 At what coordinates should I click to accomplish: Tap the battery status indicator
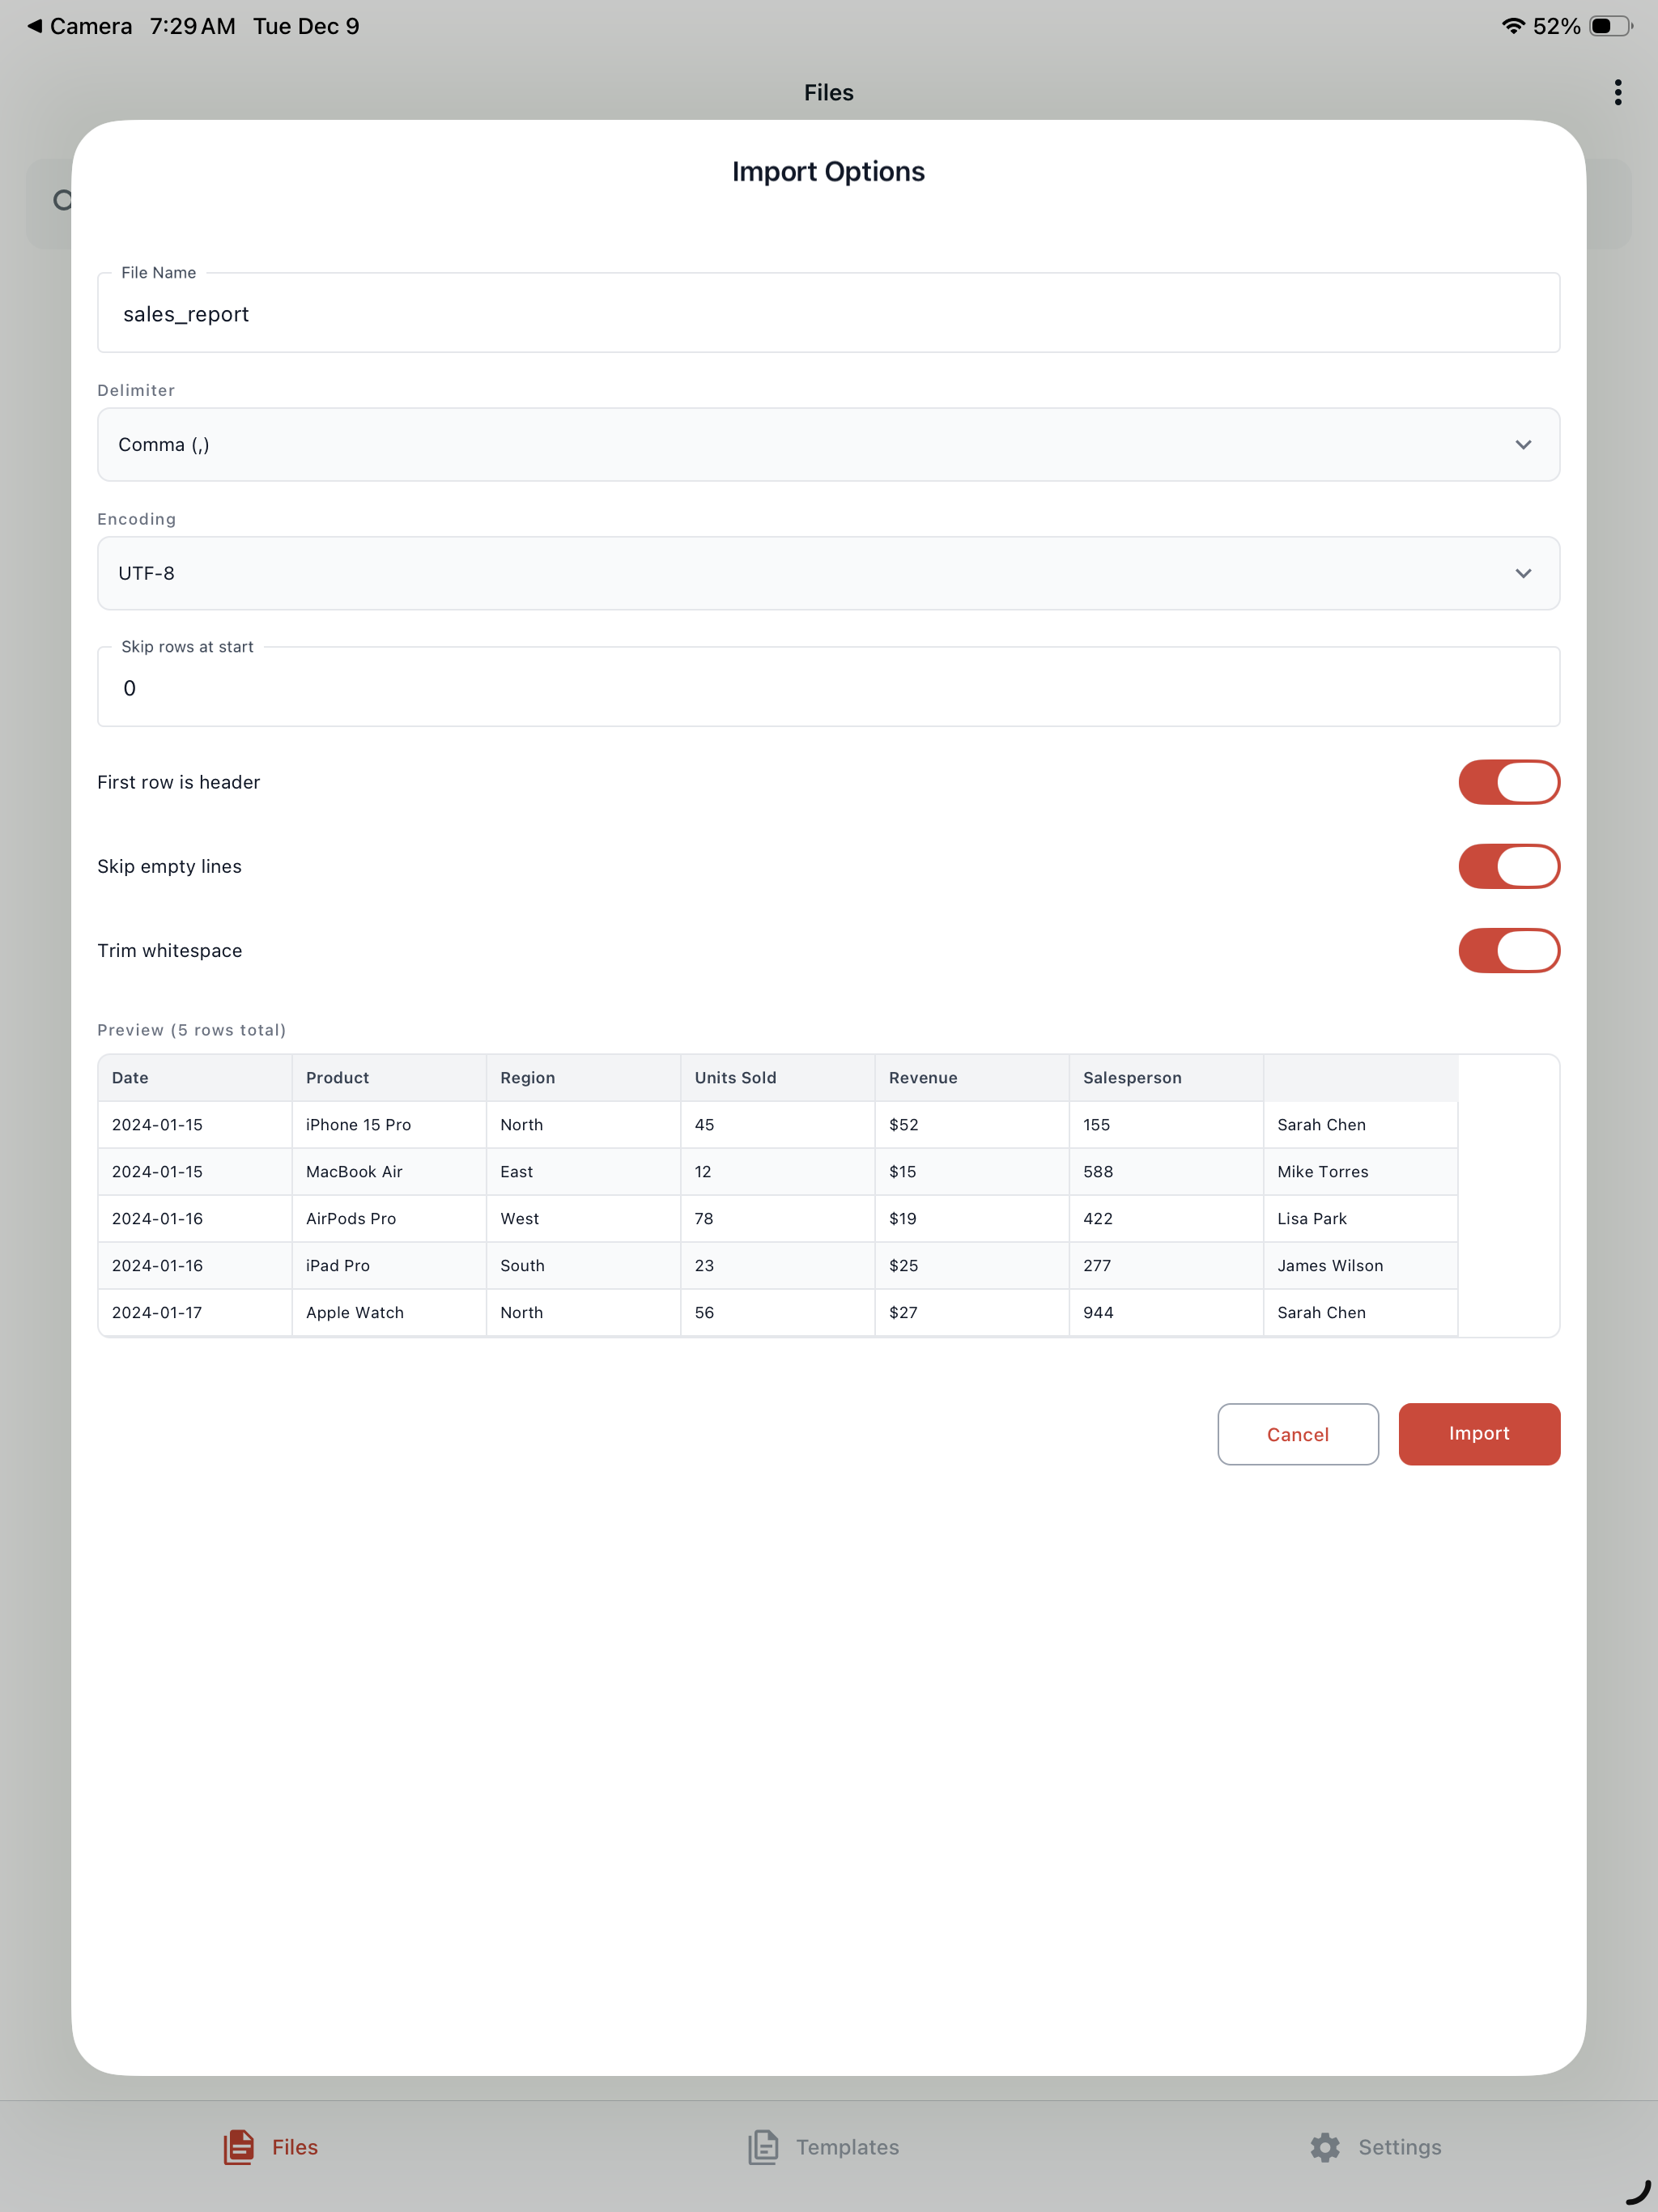[x=1610, y=26]
